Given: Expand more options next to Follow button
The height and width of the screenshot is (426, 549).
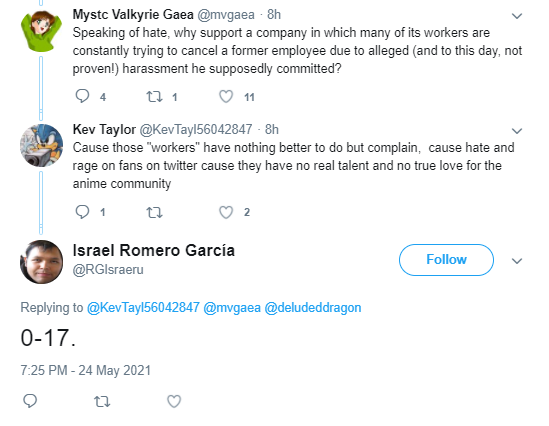Looking at the screenshot, I should tap(517, 261).
